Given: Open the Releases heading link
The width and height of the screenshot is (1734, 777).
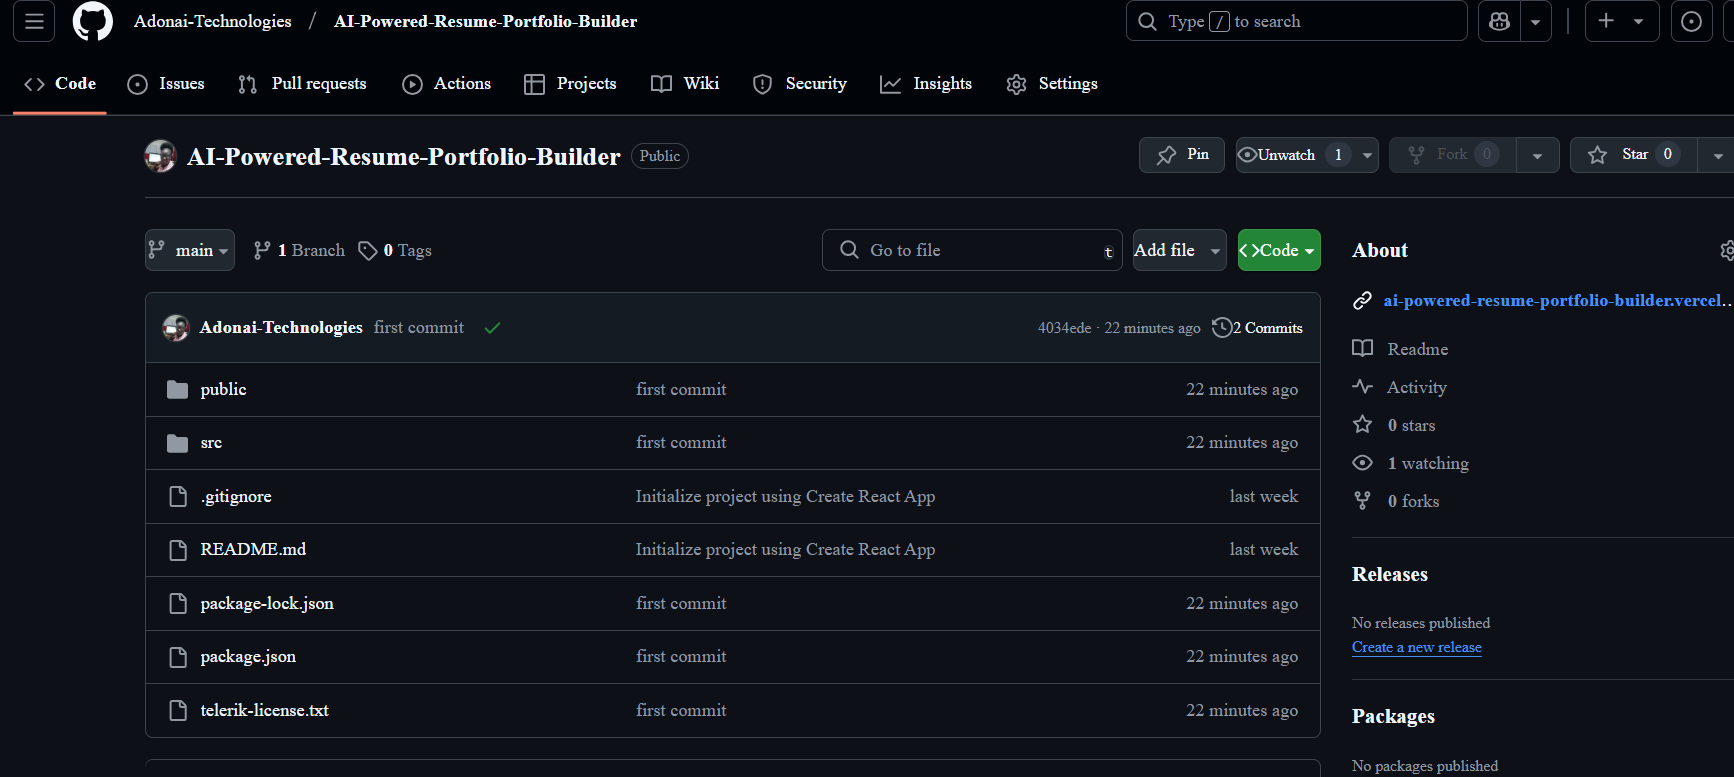Looking at the screenshot, I should (1390, 575).
